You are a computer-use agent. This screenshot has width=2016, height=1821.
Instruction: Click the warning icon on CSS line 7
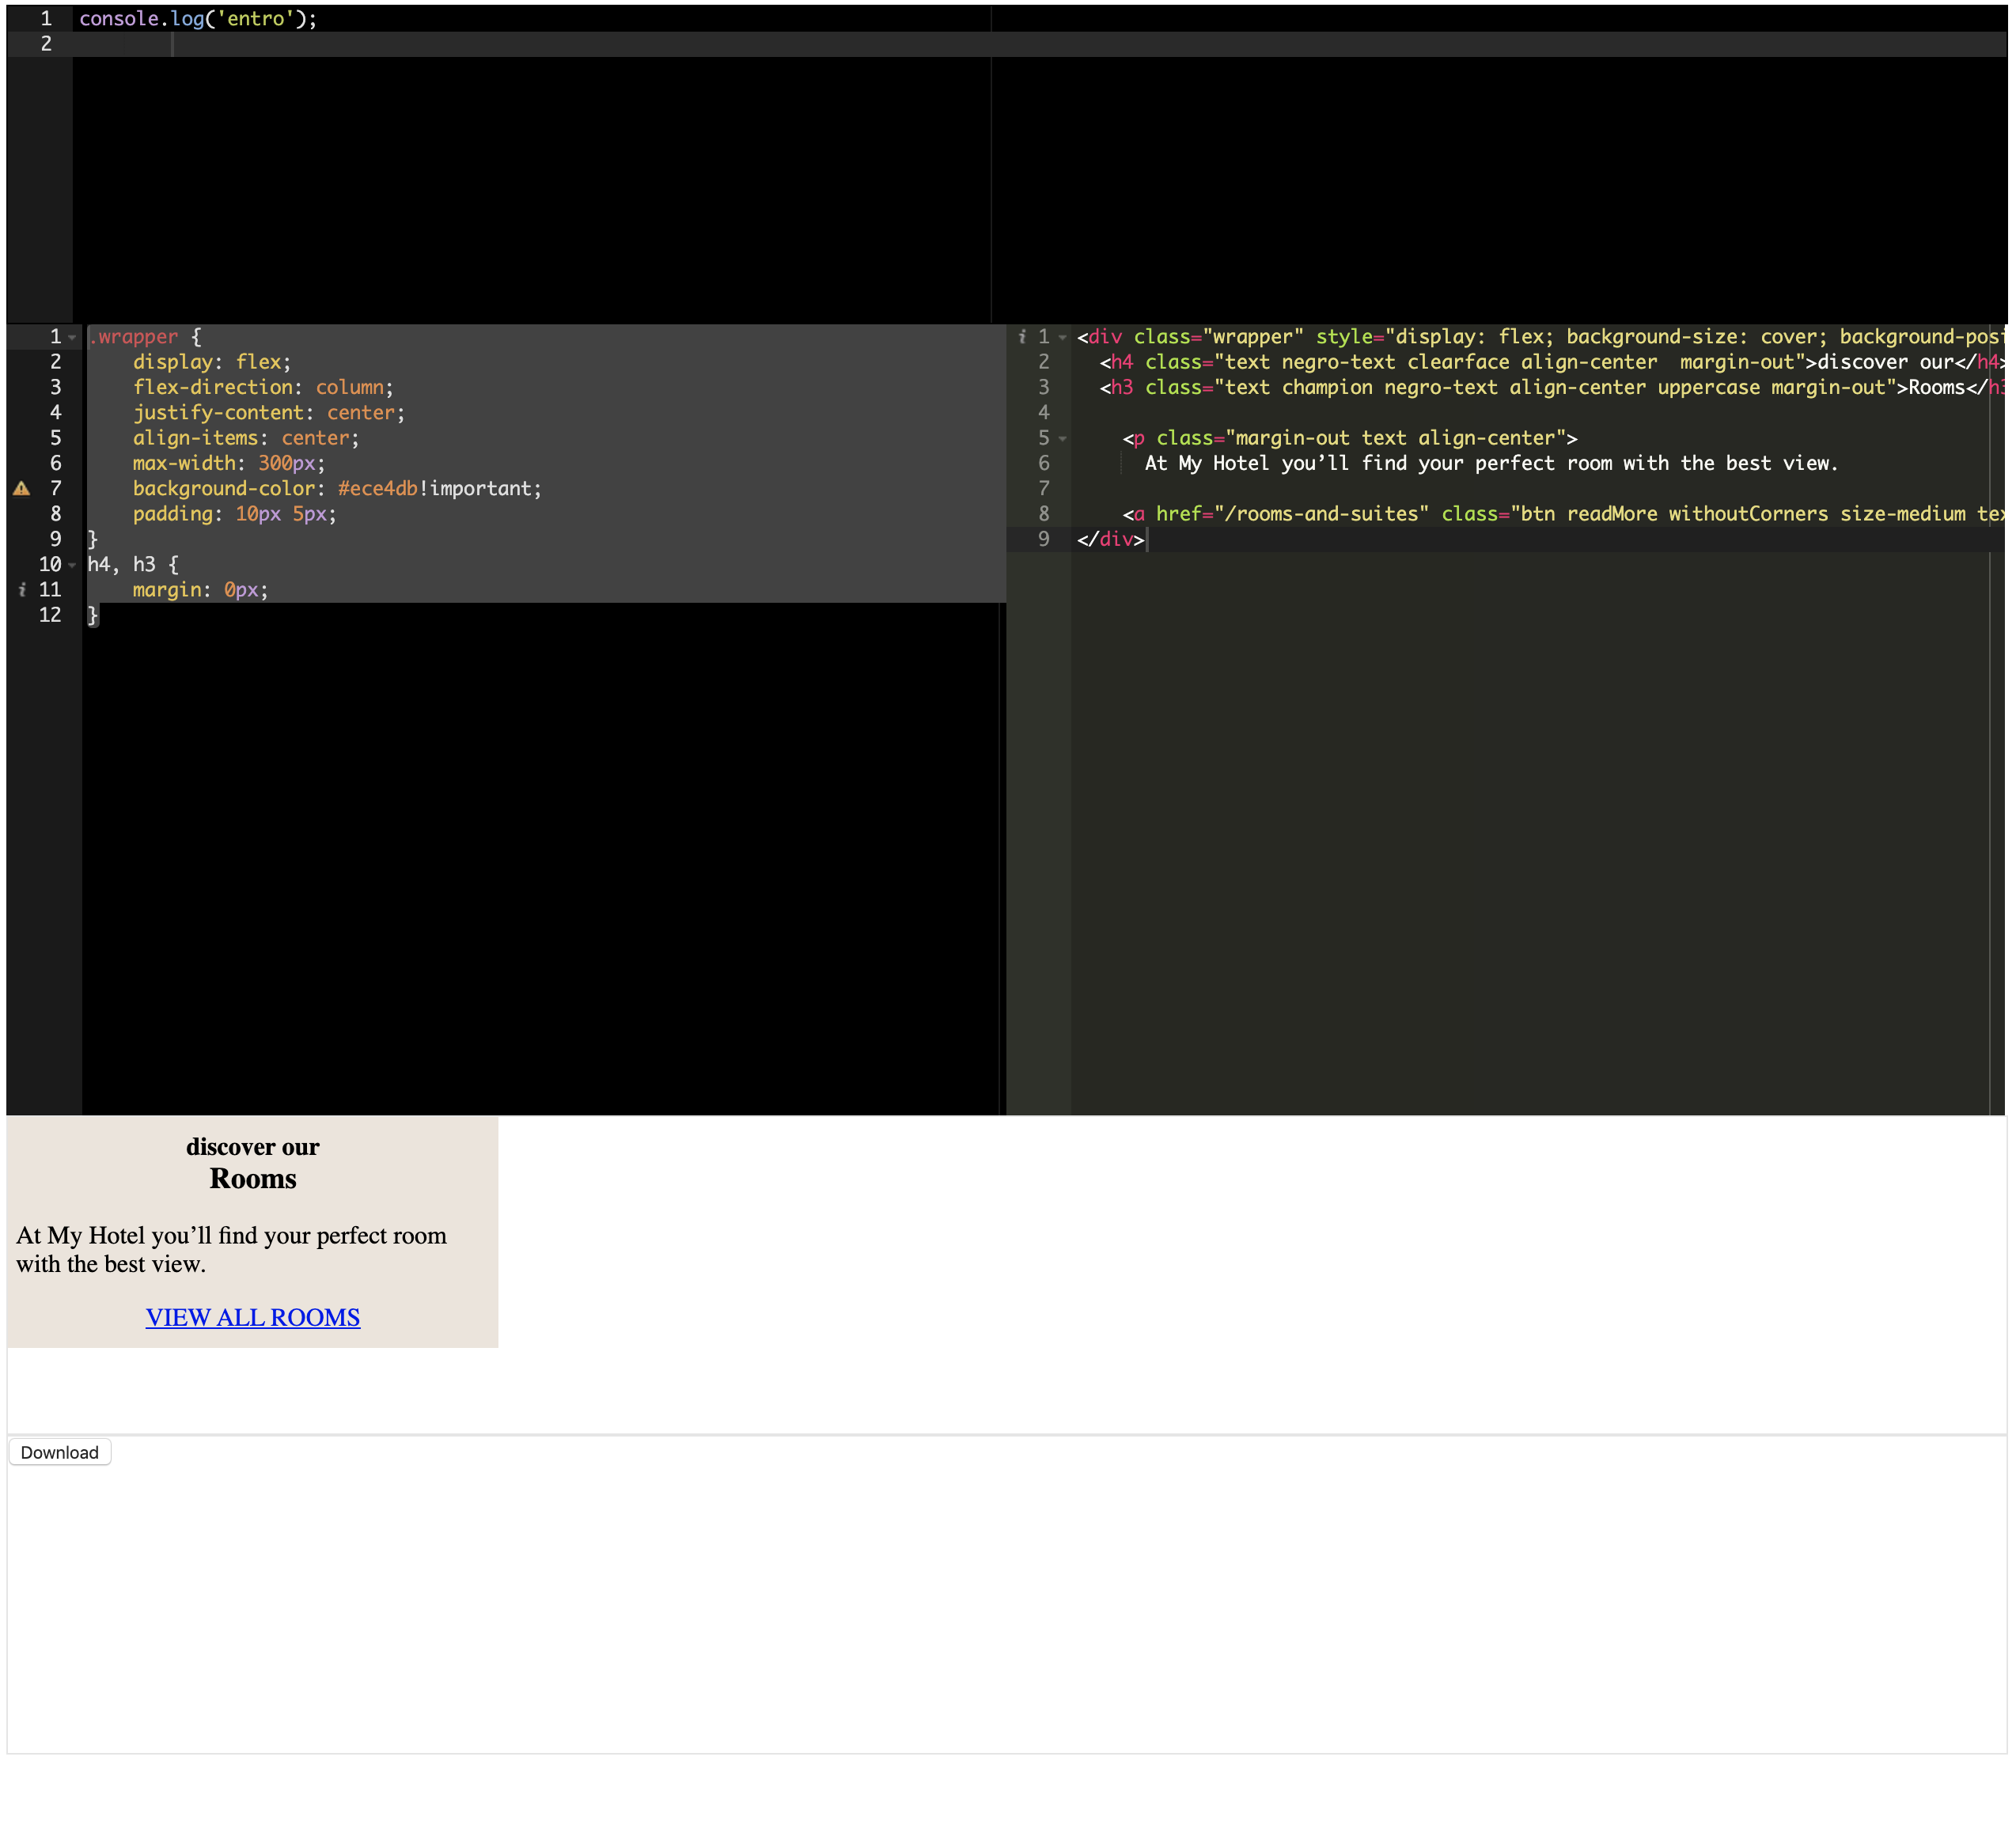pos(21,489)
